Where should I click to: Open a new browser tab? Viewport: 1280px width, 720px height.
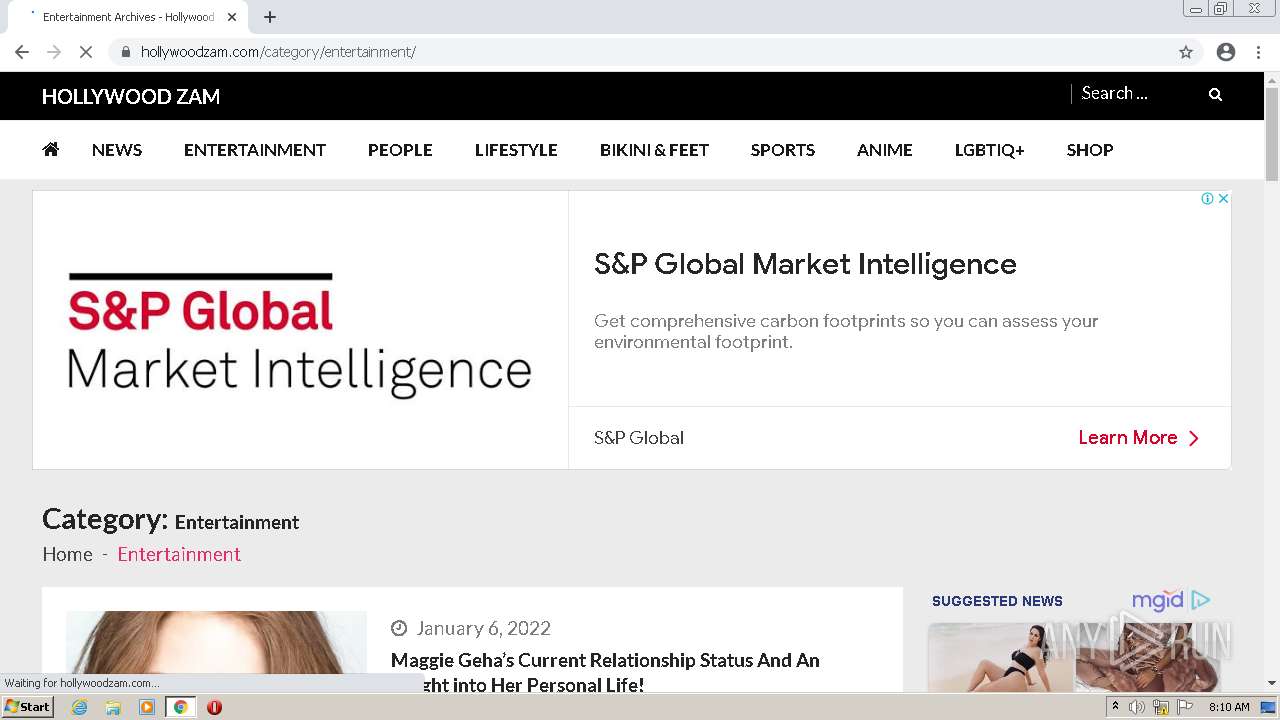click(x=269, y=17)
